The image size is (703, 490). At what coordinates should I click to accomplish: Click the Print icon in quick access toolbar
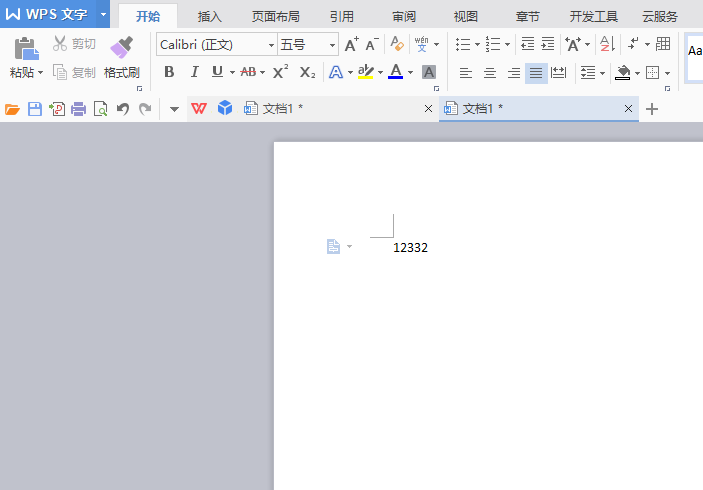click(78, 109)
